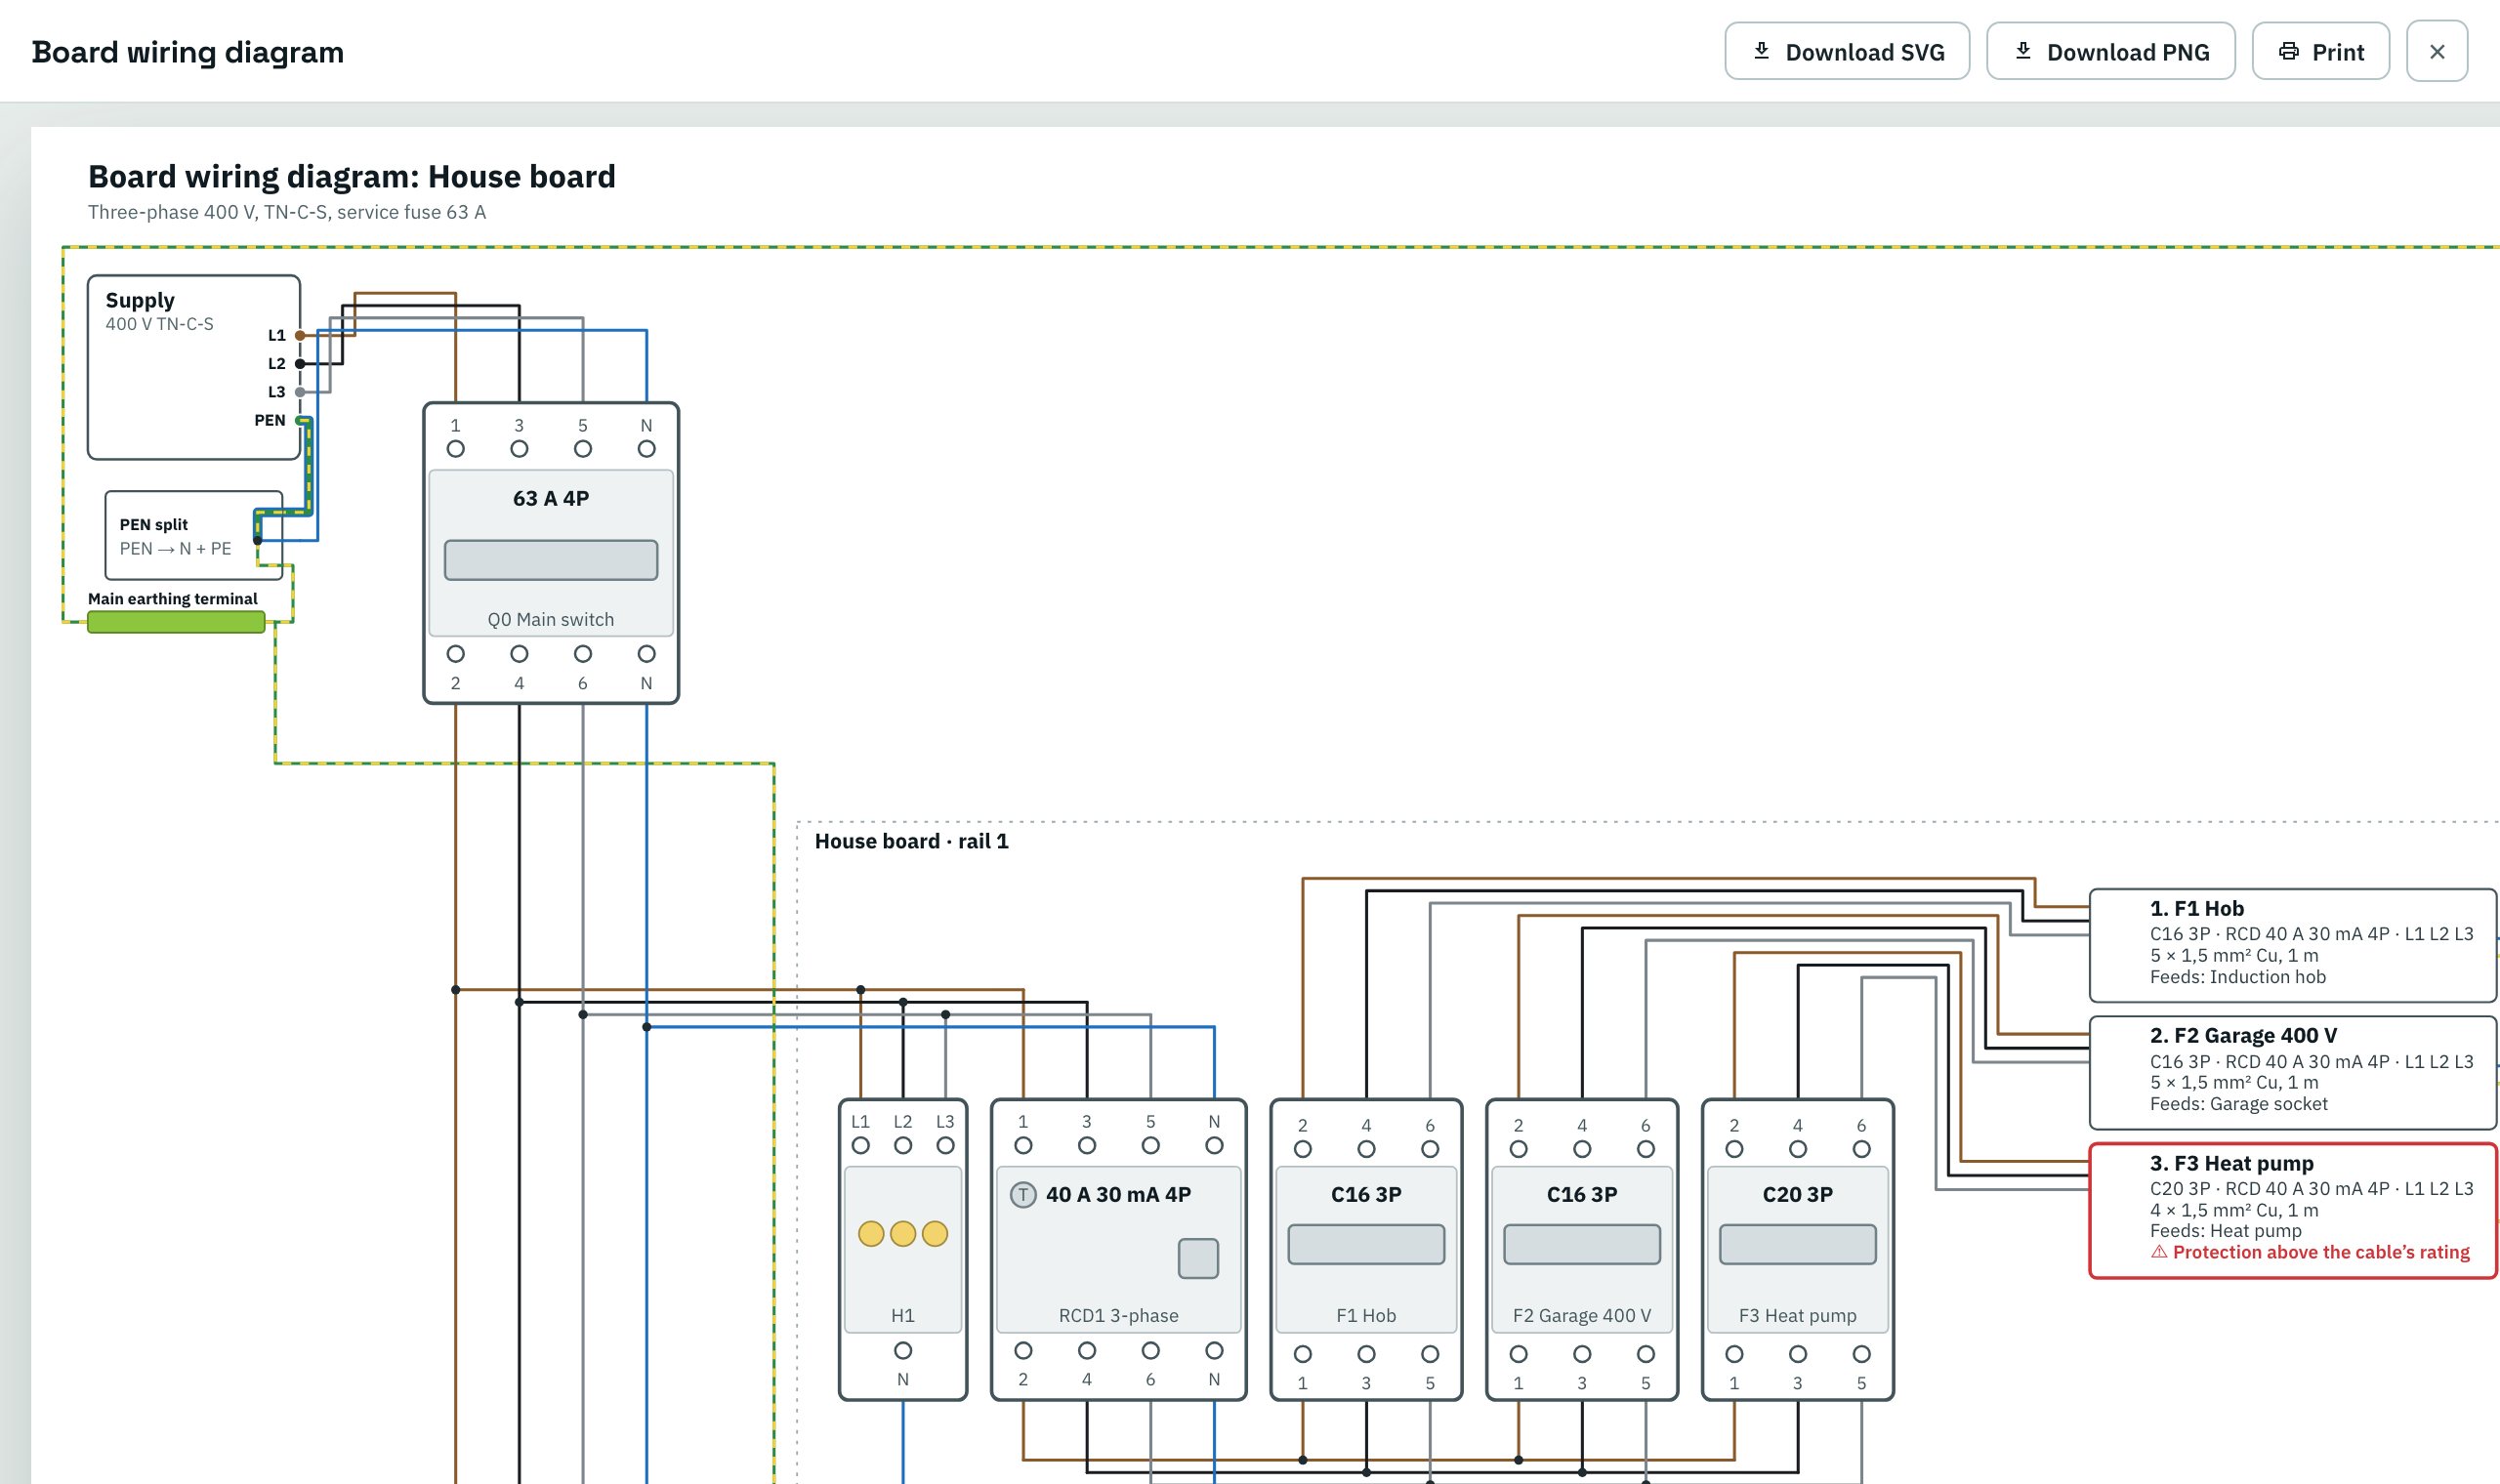Click the printer icon

(x=2288, y=51)
